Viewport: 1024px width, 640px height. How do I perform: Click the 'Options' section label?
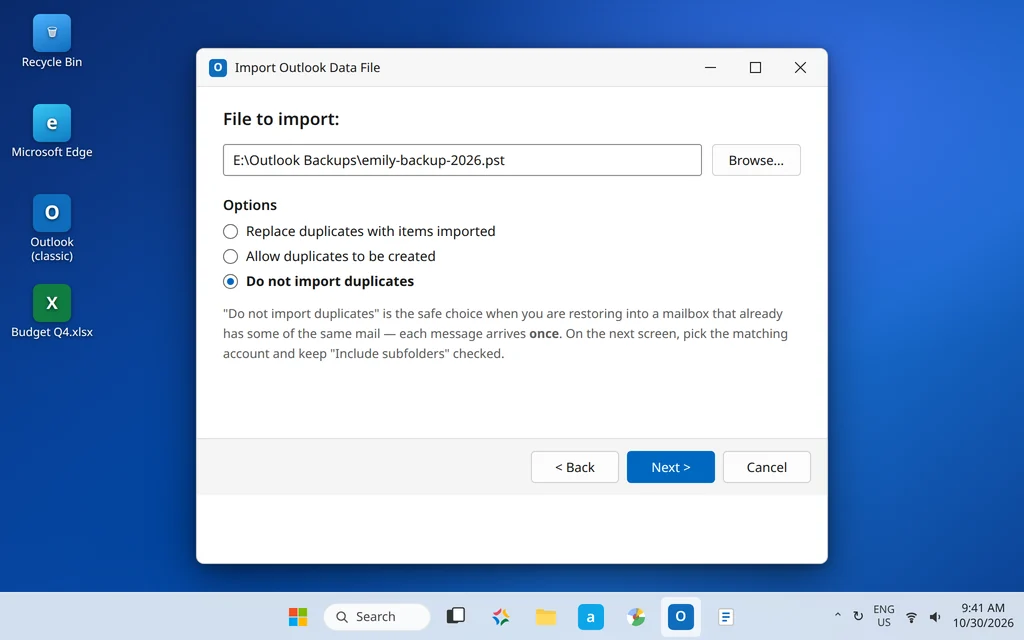(x=249, y=205)
